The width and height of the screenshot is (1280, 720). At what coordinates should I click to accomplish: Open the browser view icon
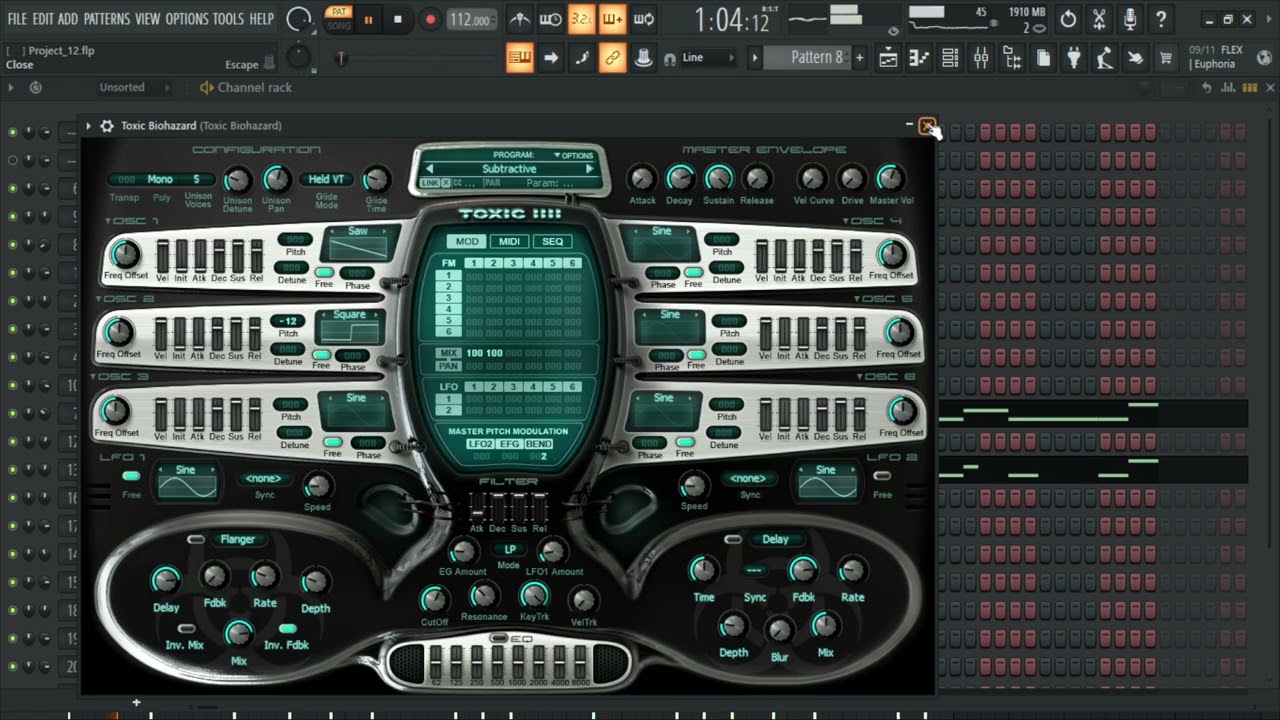pyautogui.click(x=1012, y=58)
